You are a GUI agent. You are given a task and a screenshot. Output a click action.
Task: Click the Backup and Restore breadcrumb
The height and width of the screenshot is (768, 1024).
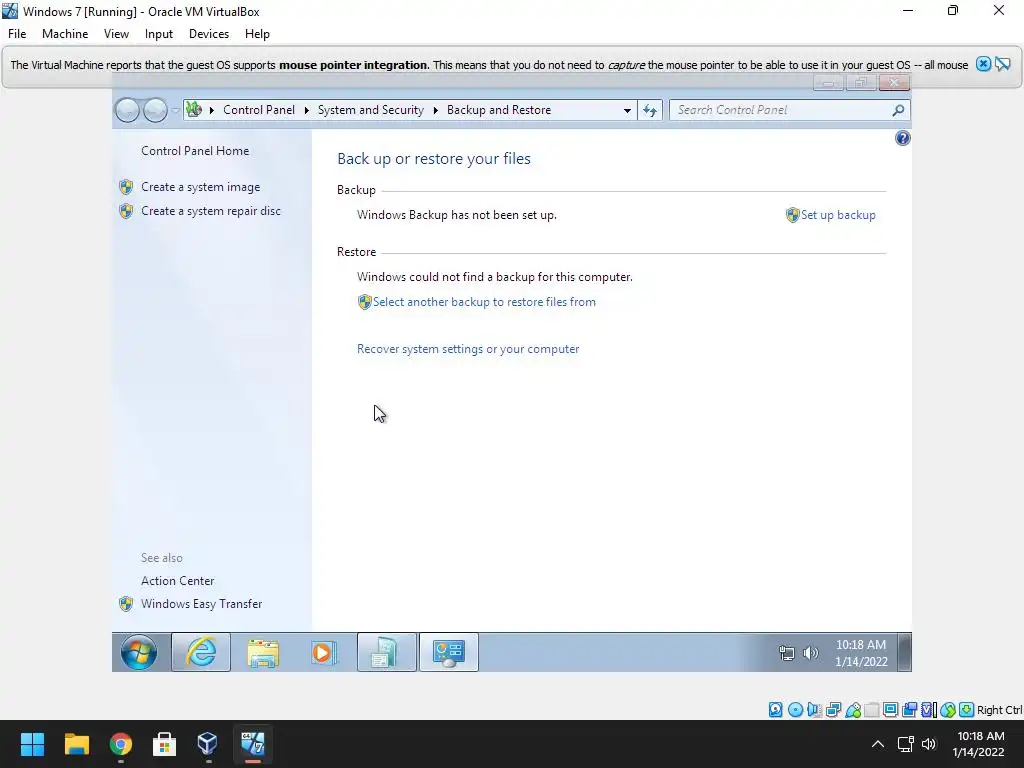(x=499, y=110)
